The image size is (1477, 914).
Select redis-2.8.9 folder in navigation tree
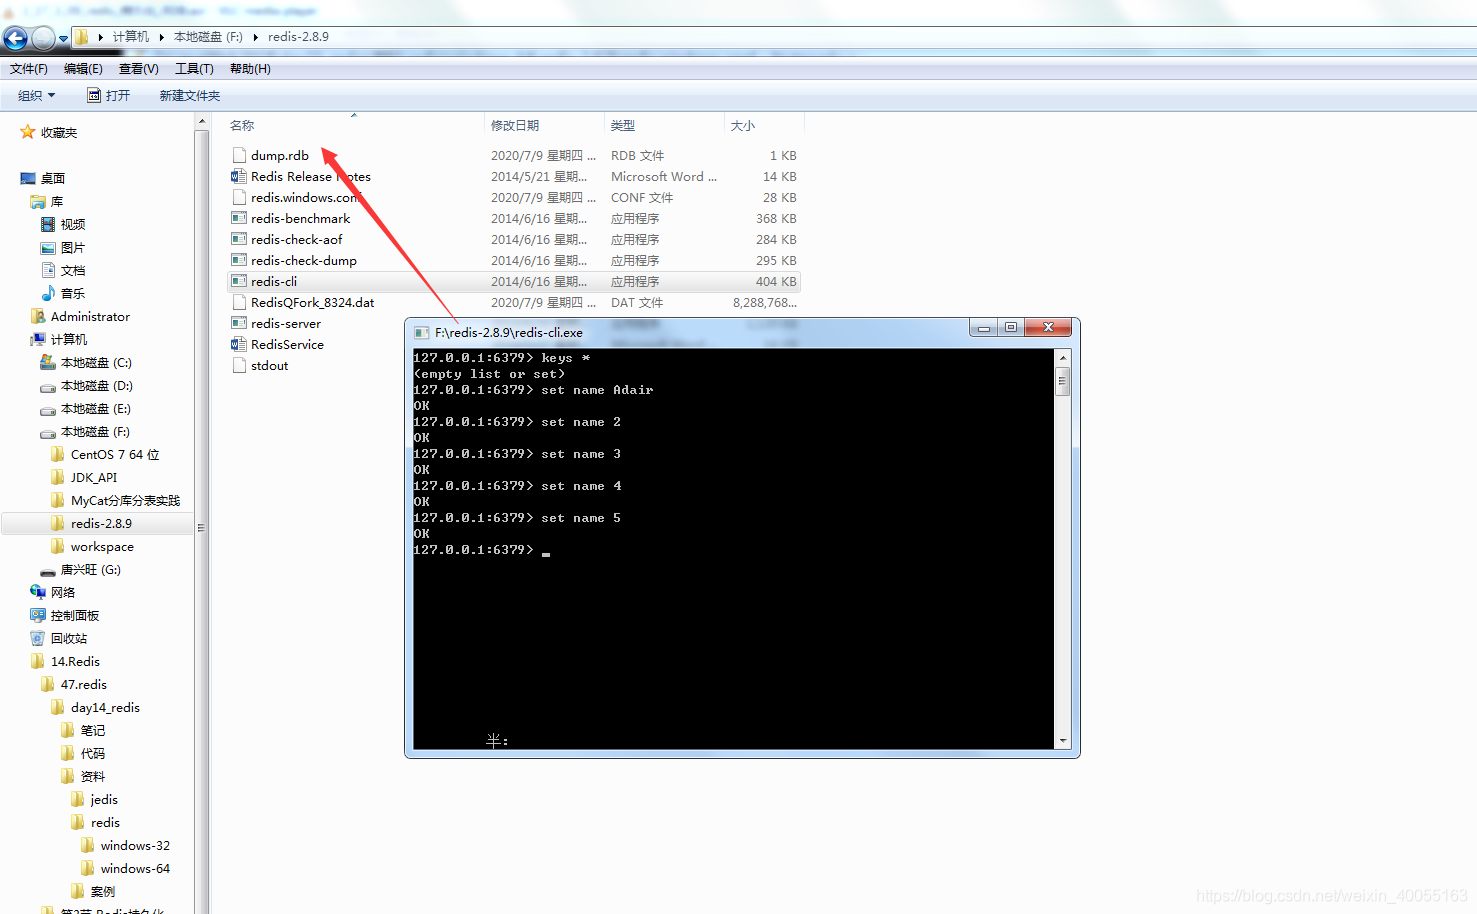101,523
